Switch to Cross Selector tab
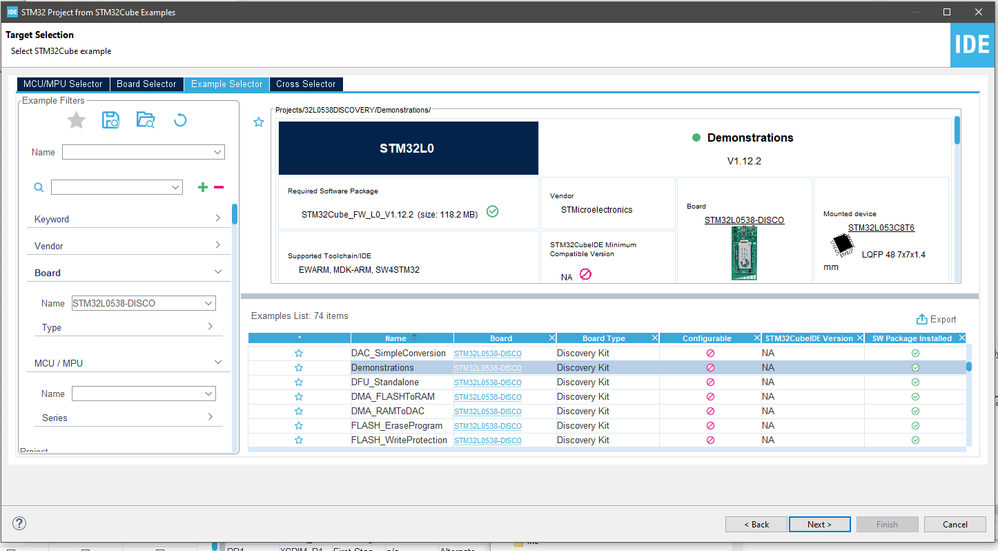Screen dimensions: 998x551 (306, 84)
